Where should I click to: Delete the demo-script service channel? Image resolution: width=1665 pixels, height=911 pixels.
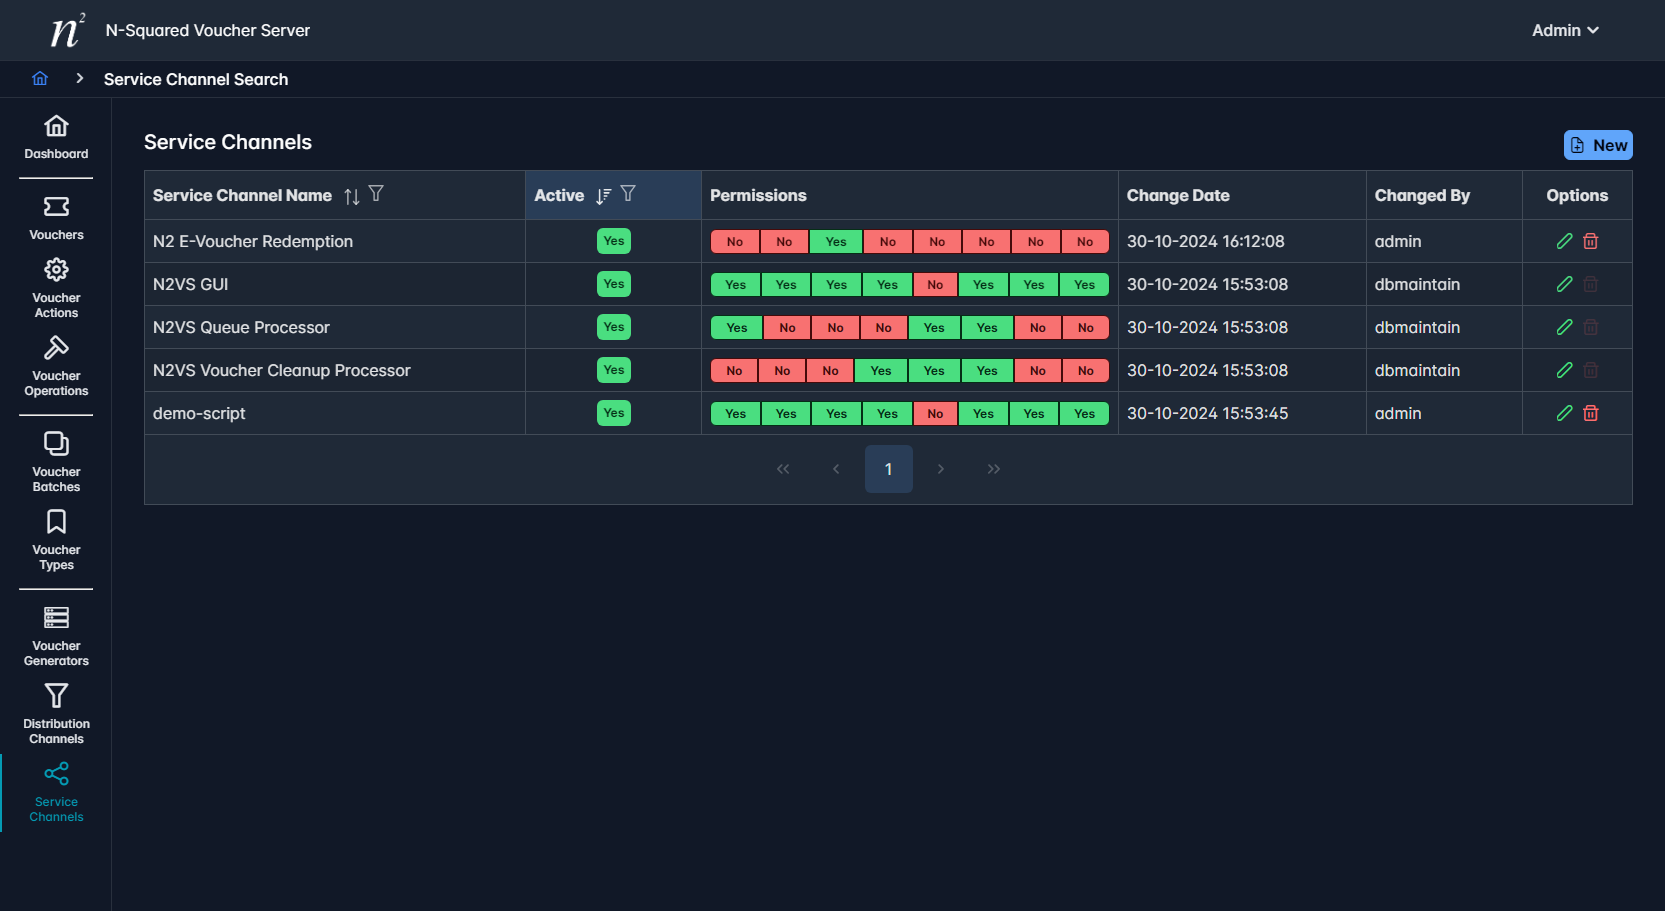[1590, 413]
